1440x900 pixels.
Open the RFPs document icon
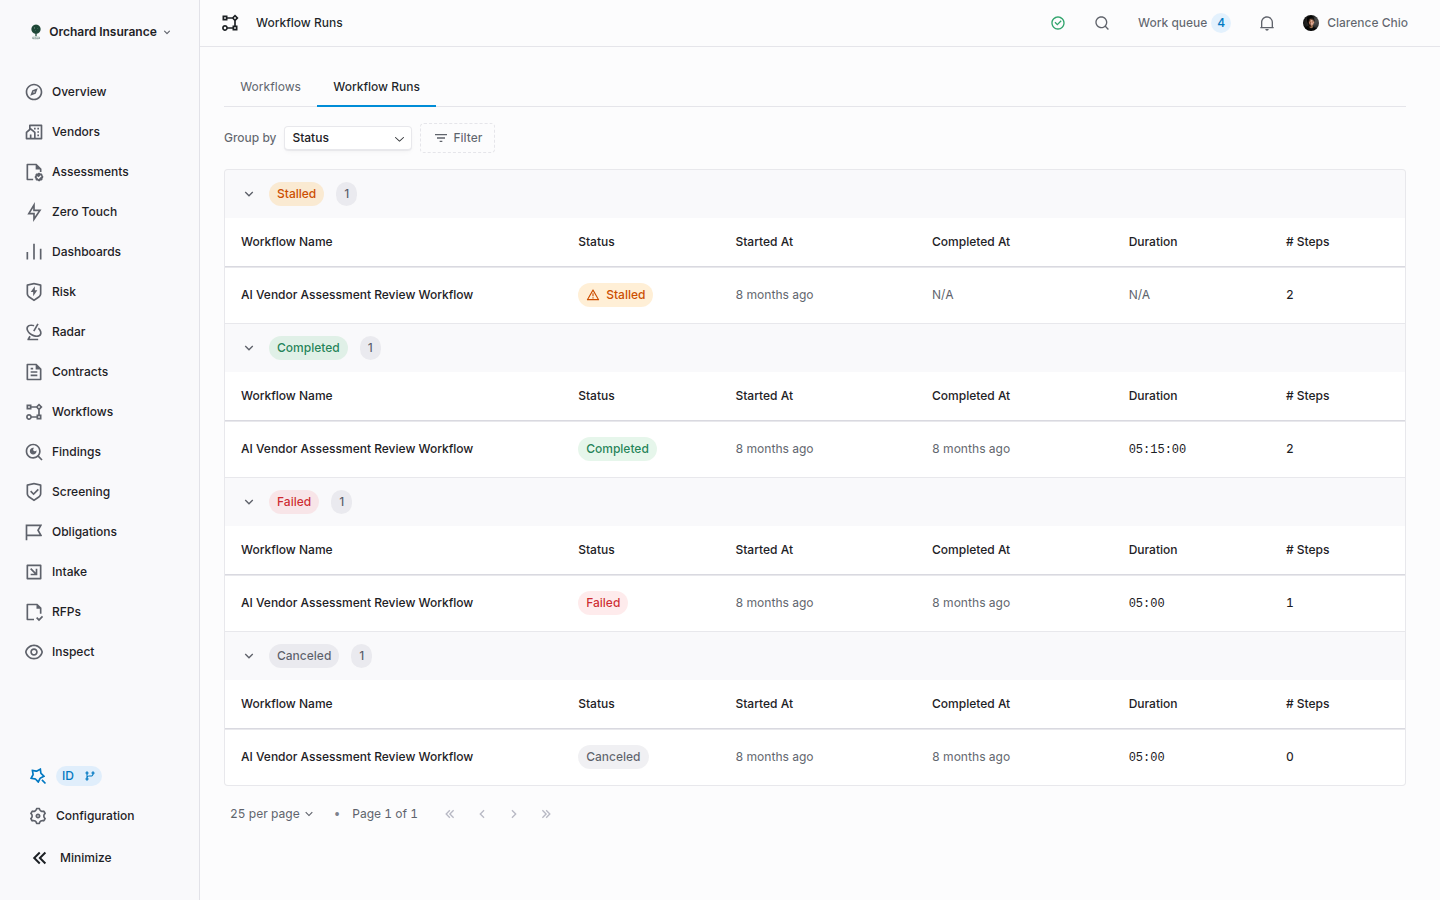34,612
